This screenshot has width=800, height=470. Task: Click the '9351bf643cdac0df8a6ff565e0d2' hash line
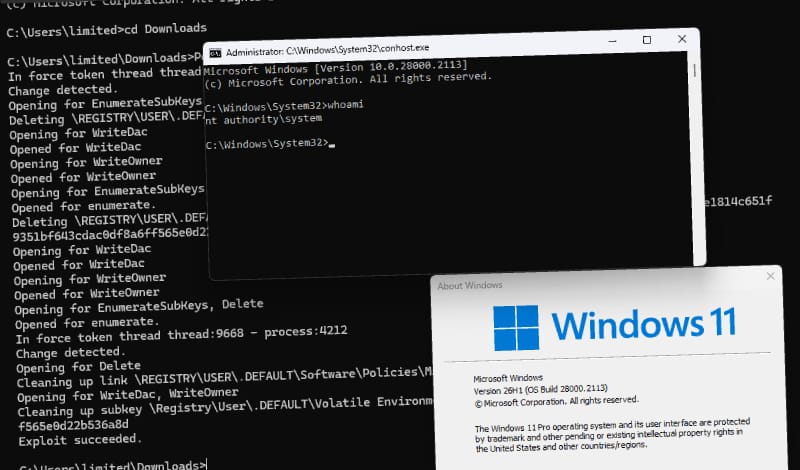tap(110, 234)
